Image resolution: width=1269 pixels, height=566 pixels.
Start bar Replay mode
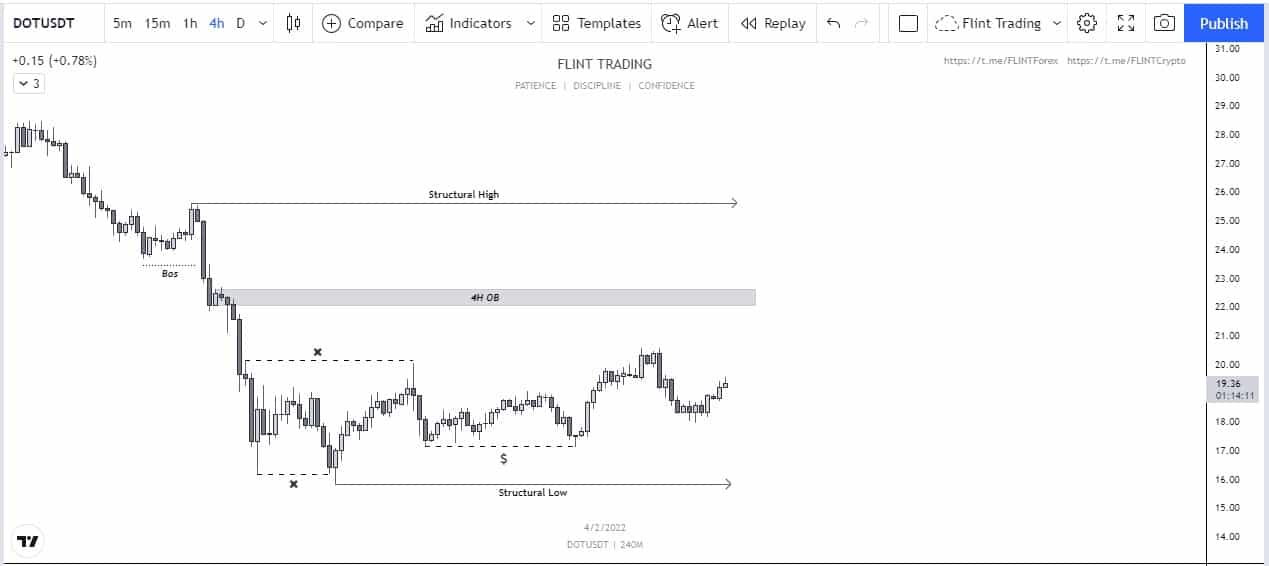(773, 23)
